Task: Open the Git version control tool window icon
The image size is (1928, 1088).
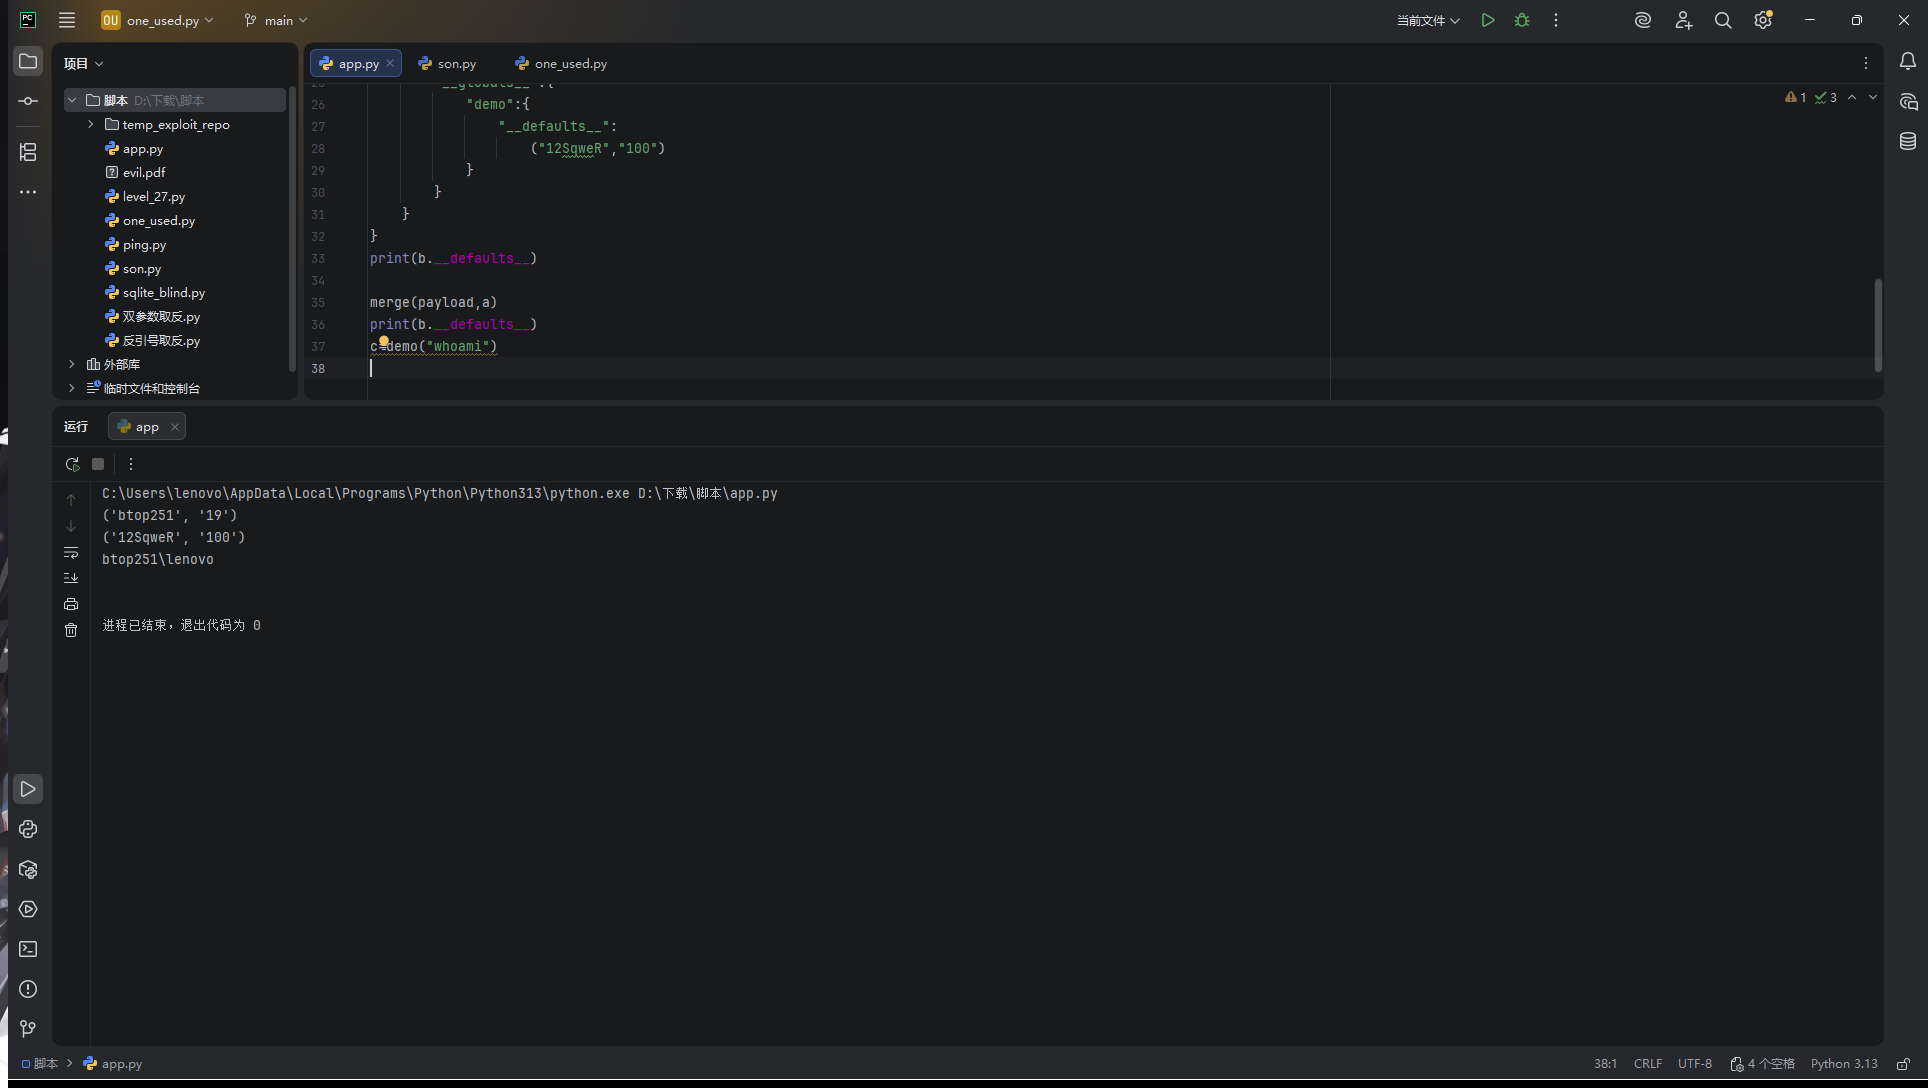Action: pyautogui.click(x=28, y=1029)
